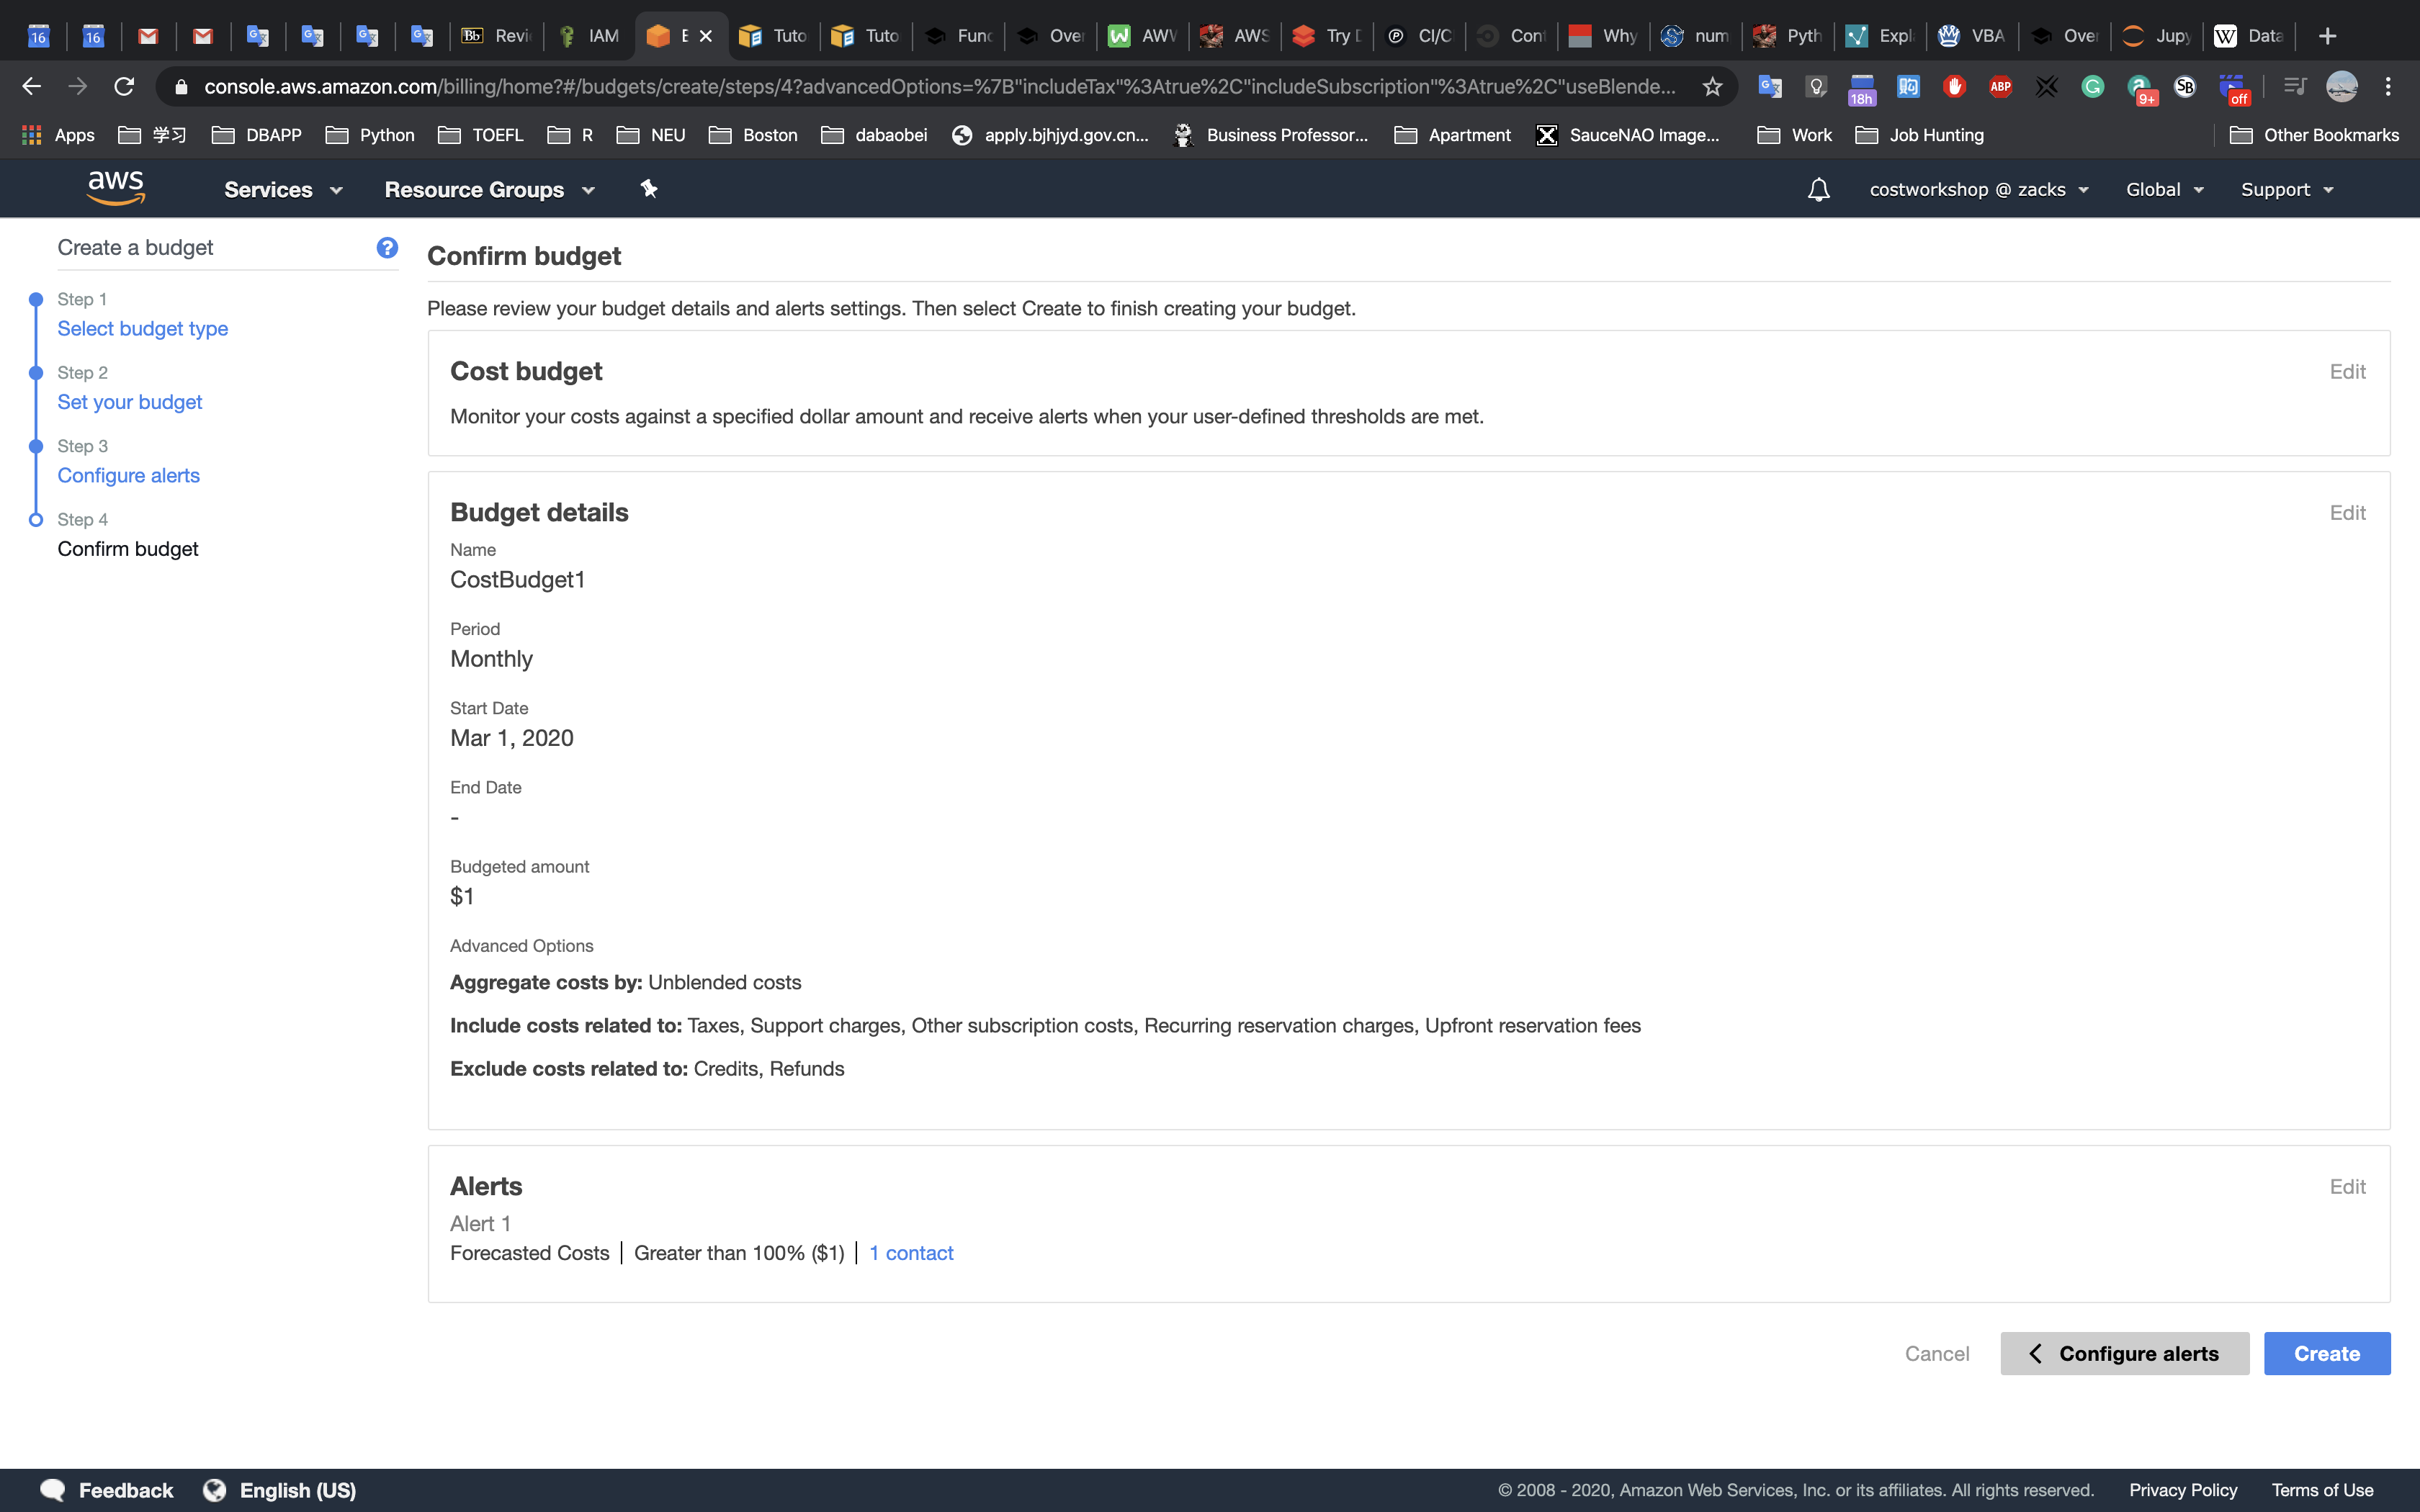Click Edit in Budget details section
Image resolution: width=2420 pixels, height=1512 pixels.
pyautogui.click(x=2346, y=512)
